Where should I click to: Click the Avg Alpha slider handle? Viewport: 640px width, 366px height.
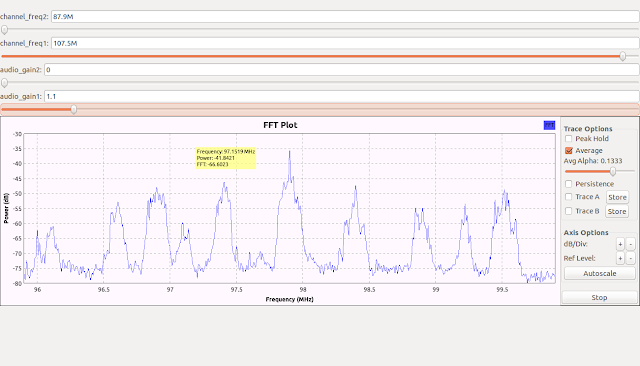coord(613,171)
